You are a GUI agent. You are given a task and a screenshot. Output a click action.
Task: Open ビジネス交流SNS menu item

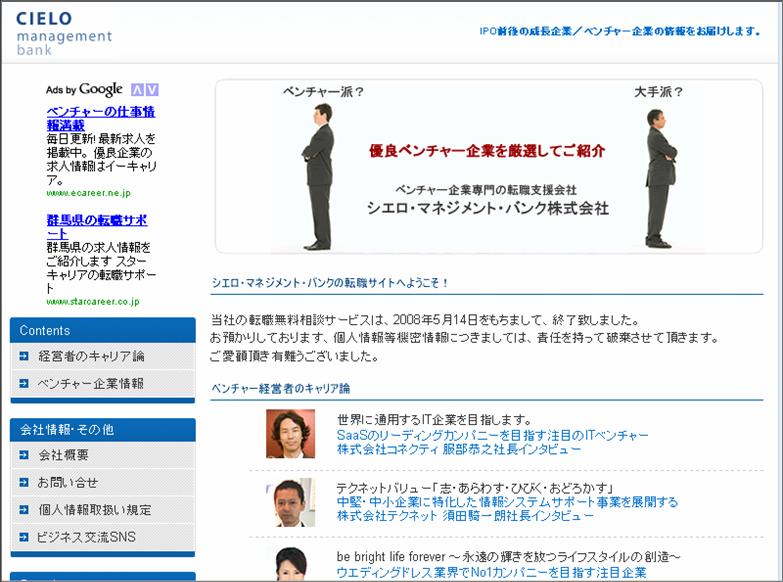coord(86,537)
